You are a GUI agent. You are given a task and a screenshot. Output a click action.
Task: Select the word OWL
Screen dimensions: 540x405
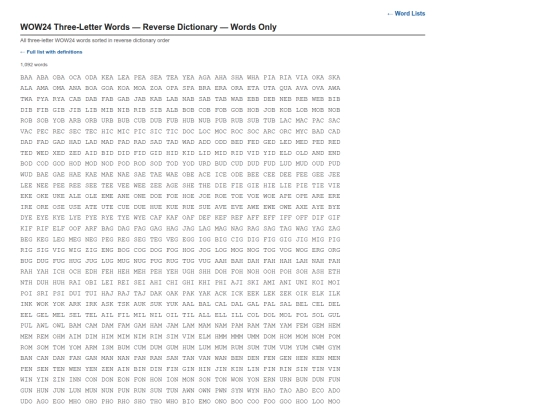pos(59,326)
